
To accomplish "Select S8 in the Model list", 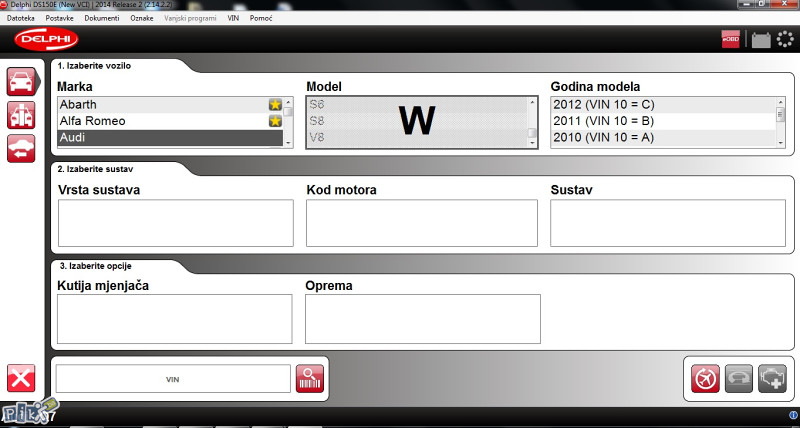I will point(417,121).
